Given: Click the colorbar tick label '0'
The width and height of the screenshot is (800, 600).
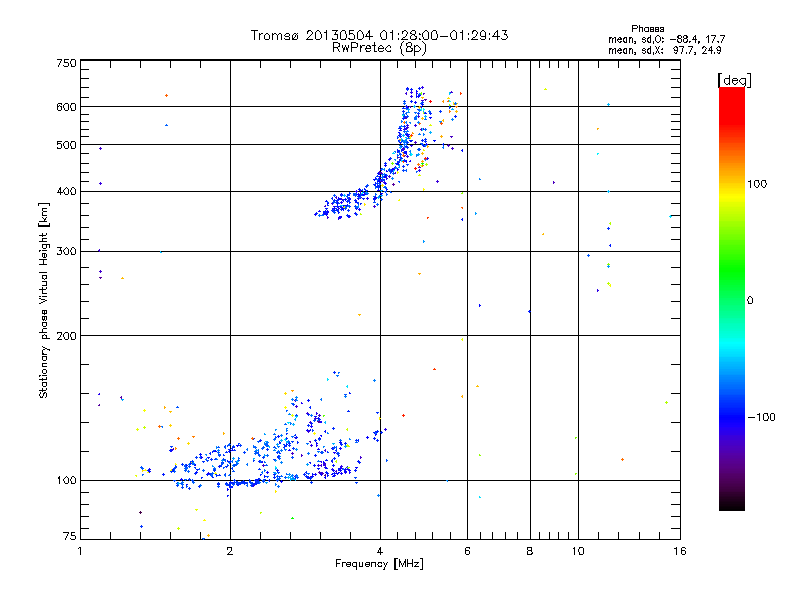Looking at the screenshot, I should (x=750, y=300).
